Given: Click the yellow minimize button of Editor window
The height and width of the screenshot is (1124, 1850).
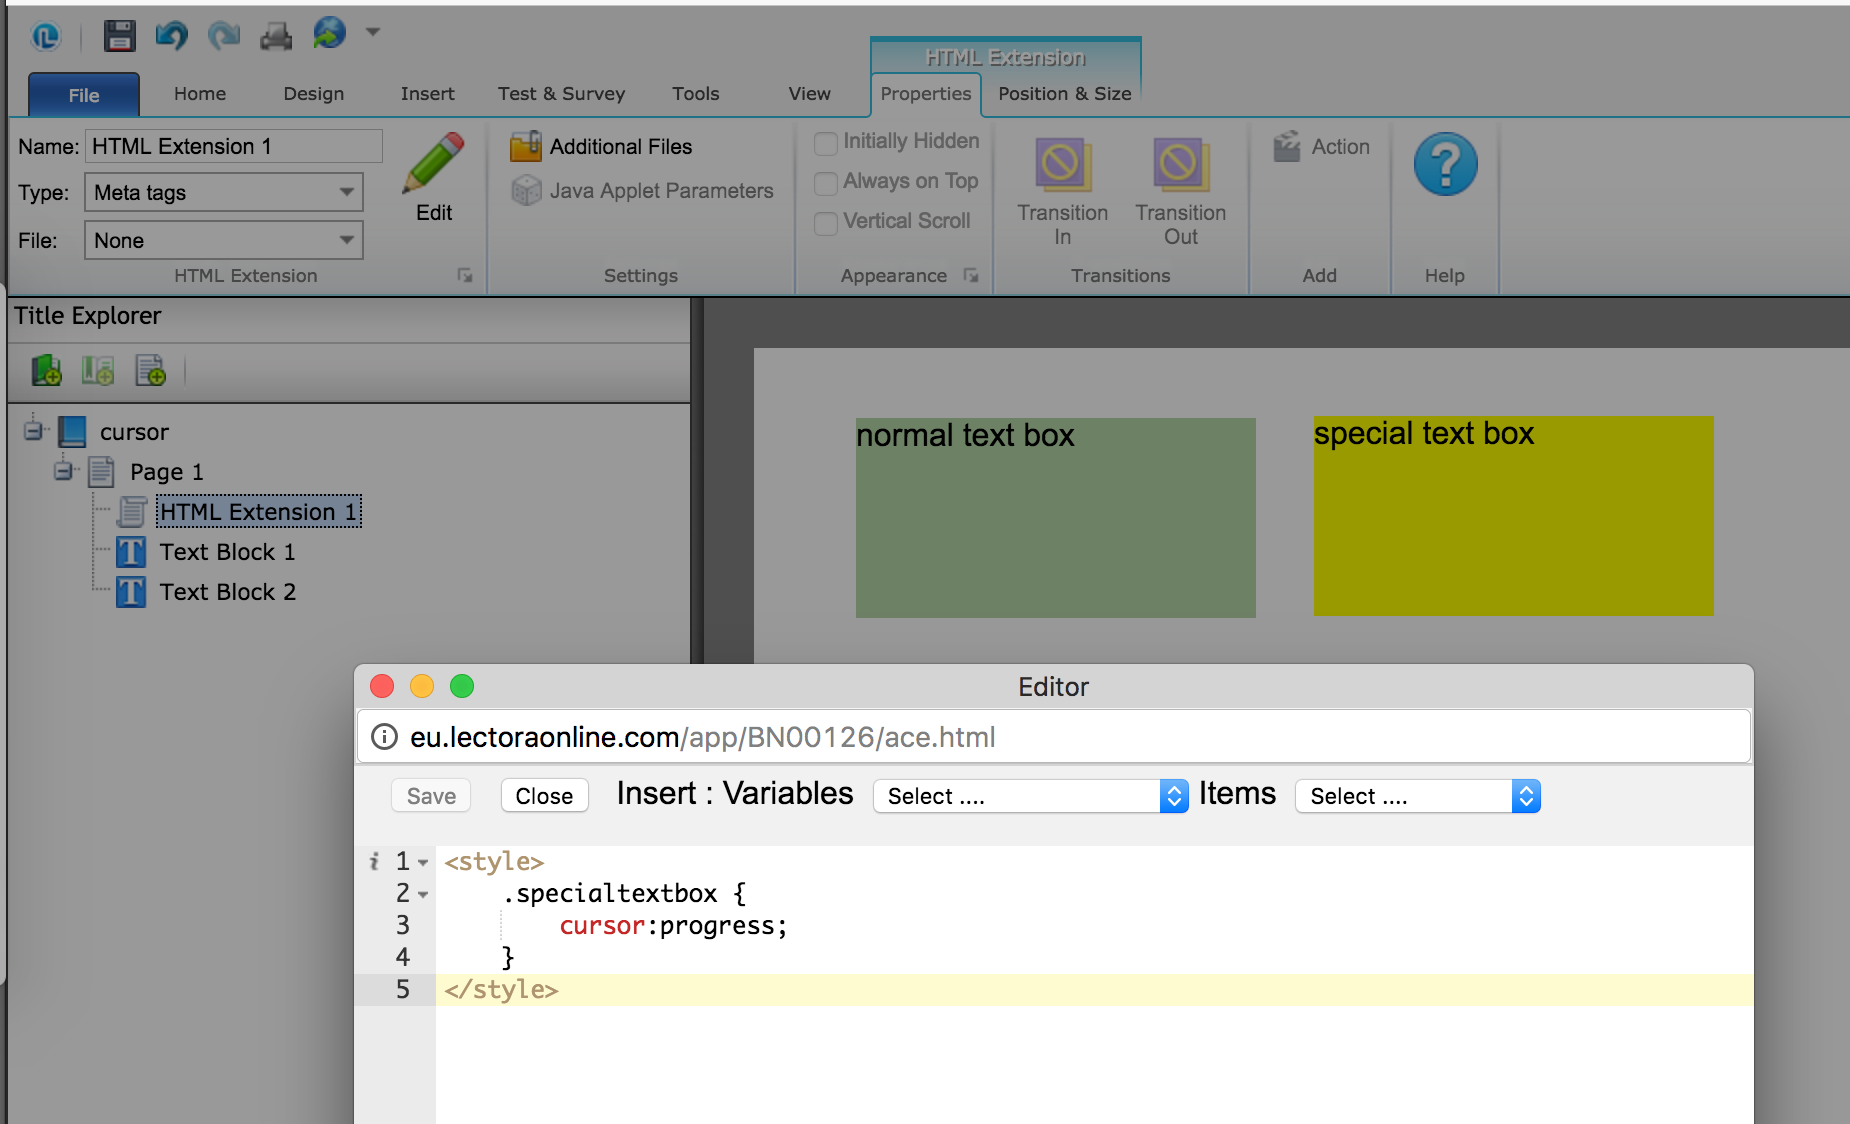Looking at the screenshot, I should pyautogui.click(x=422, y=686).
